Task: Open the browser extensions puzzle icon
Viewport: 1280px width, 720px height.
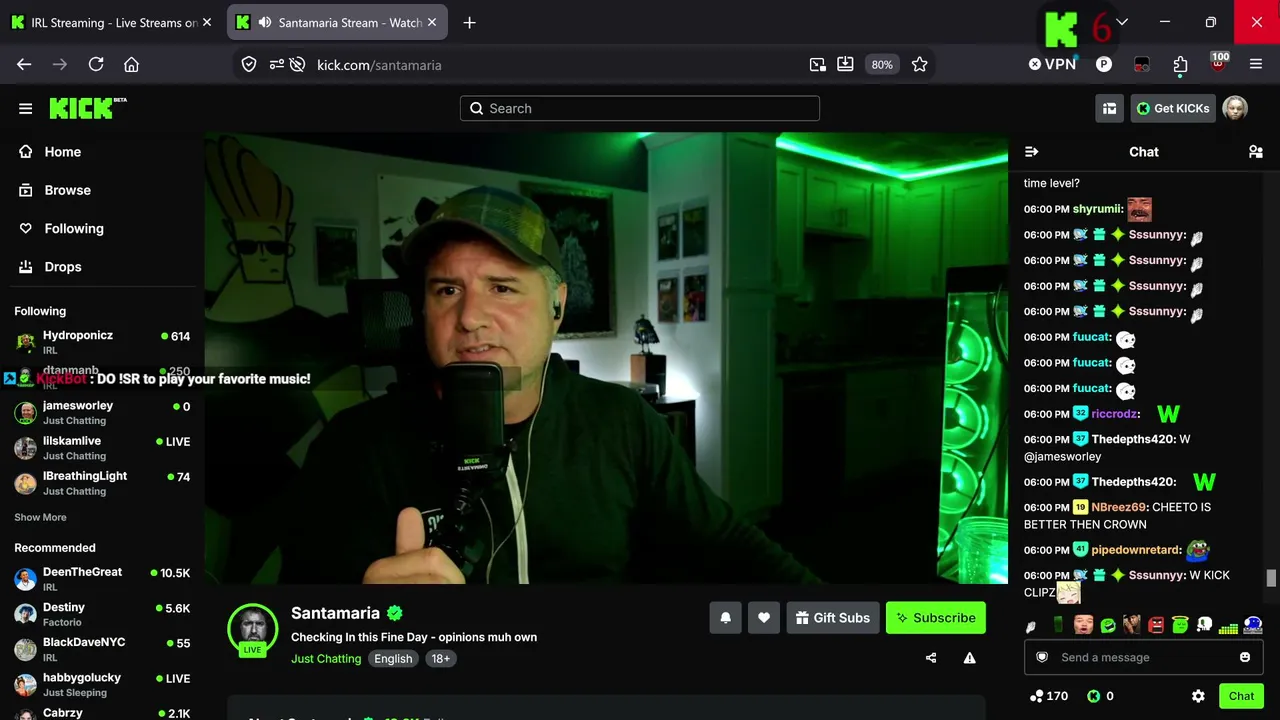Action: [x=1180, y=64]
